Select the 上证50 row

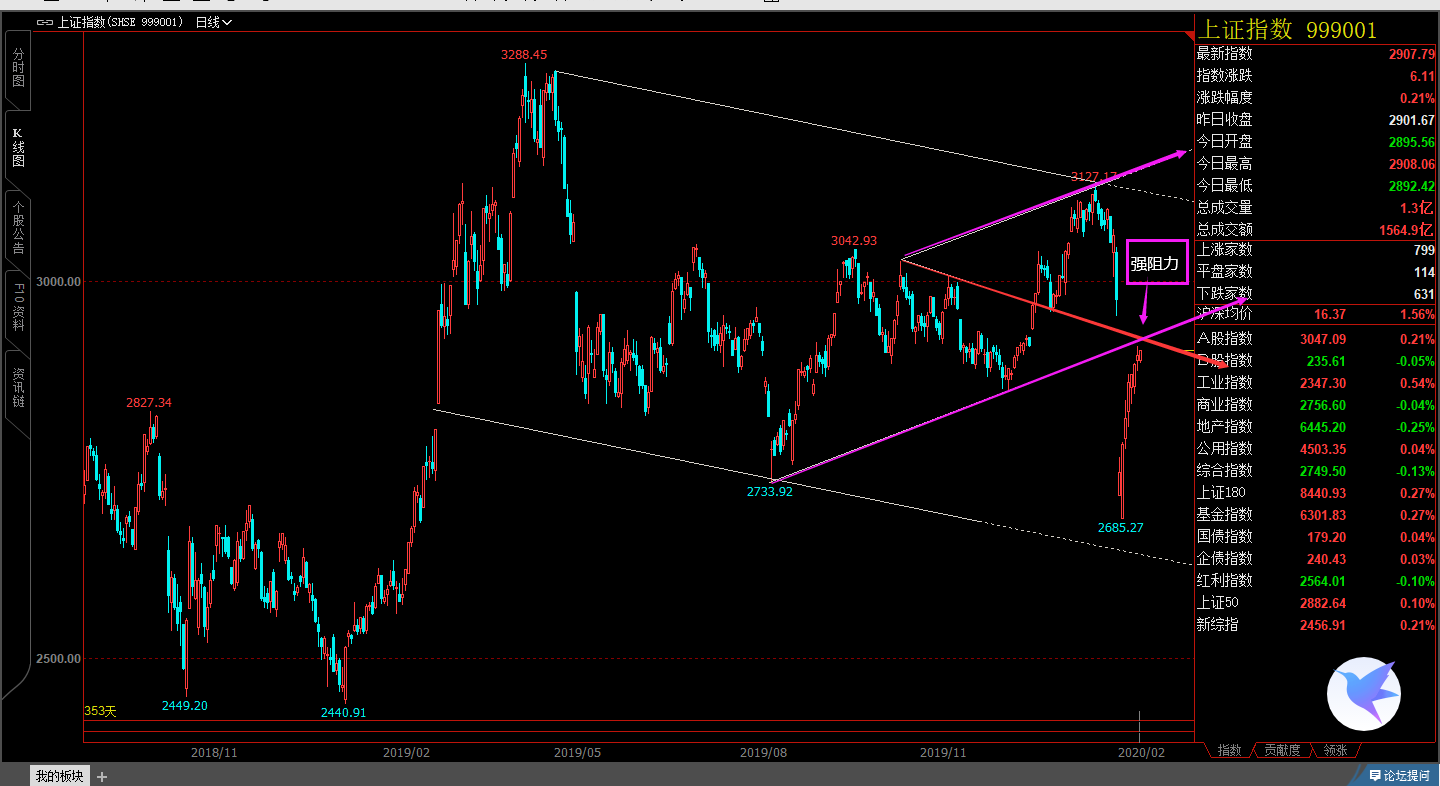[1316, 602]
